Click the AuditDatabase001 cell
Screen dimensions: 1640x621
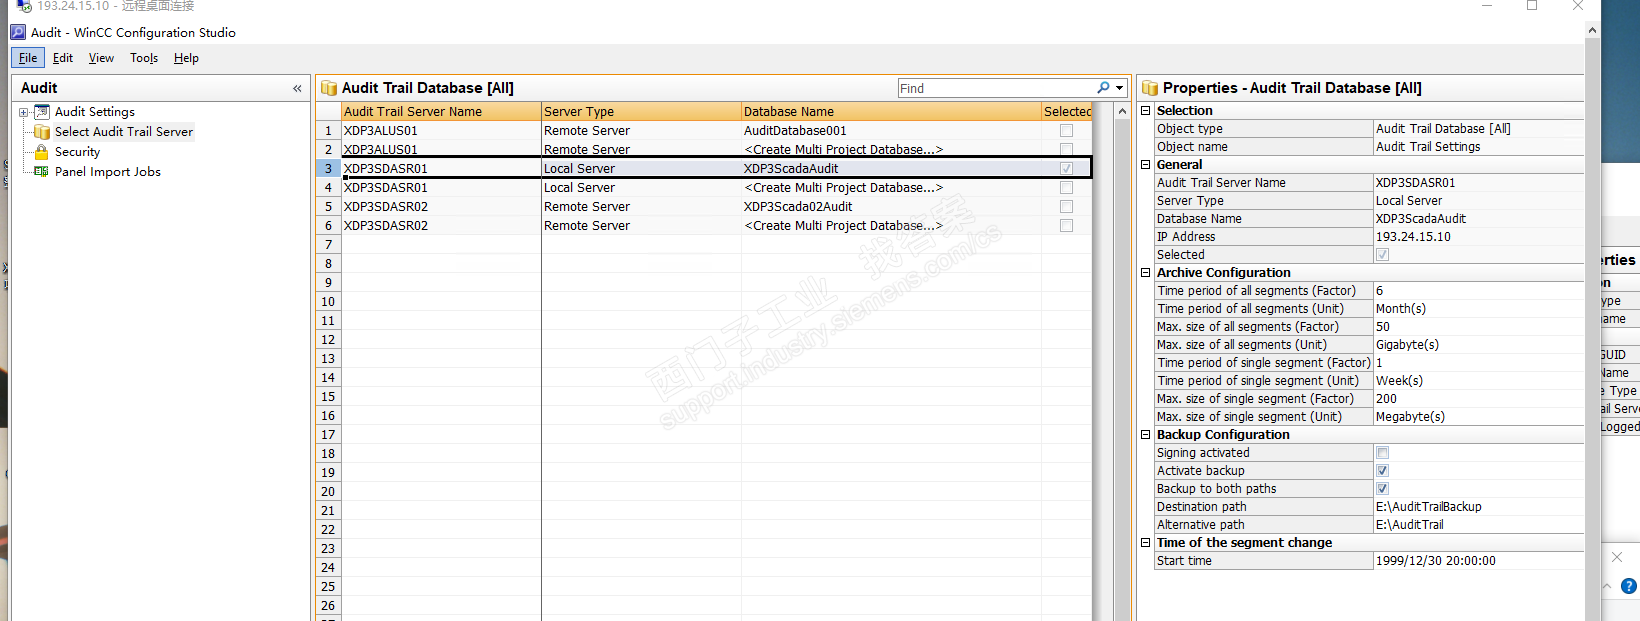point(891,131)
